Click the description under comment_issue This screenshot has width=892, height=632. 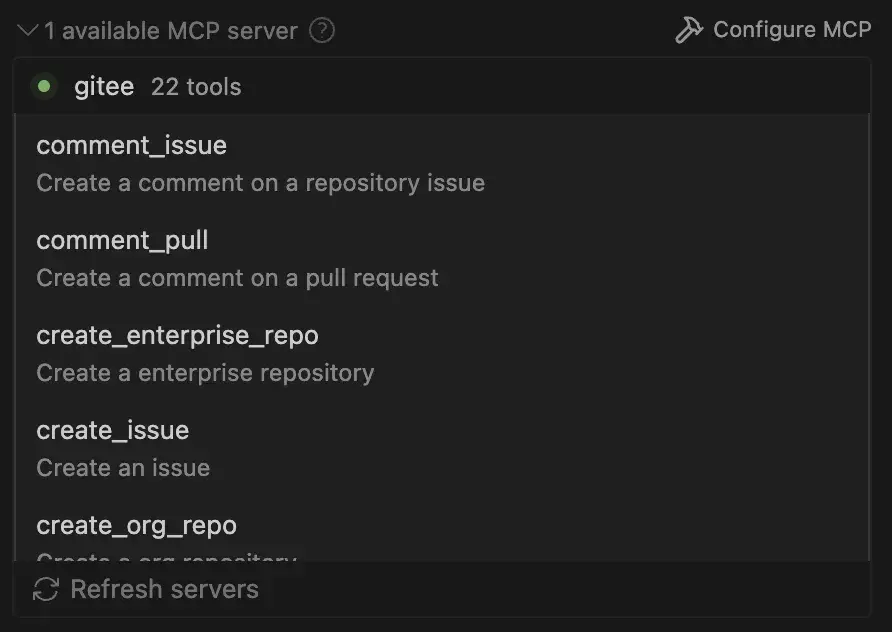coord(260,182)
